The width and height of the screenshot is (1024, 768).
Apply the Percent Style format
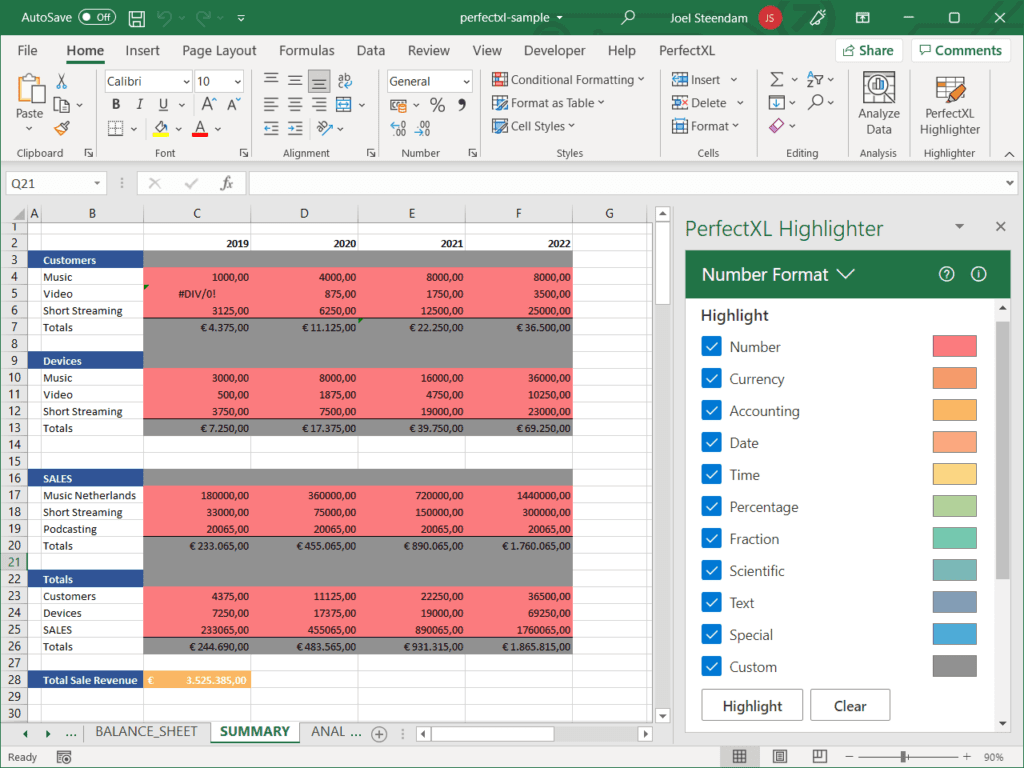pyautogui.click(x=436, y=103)
